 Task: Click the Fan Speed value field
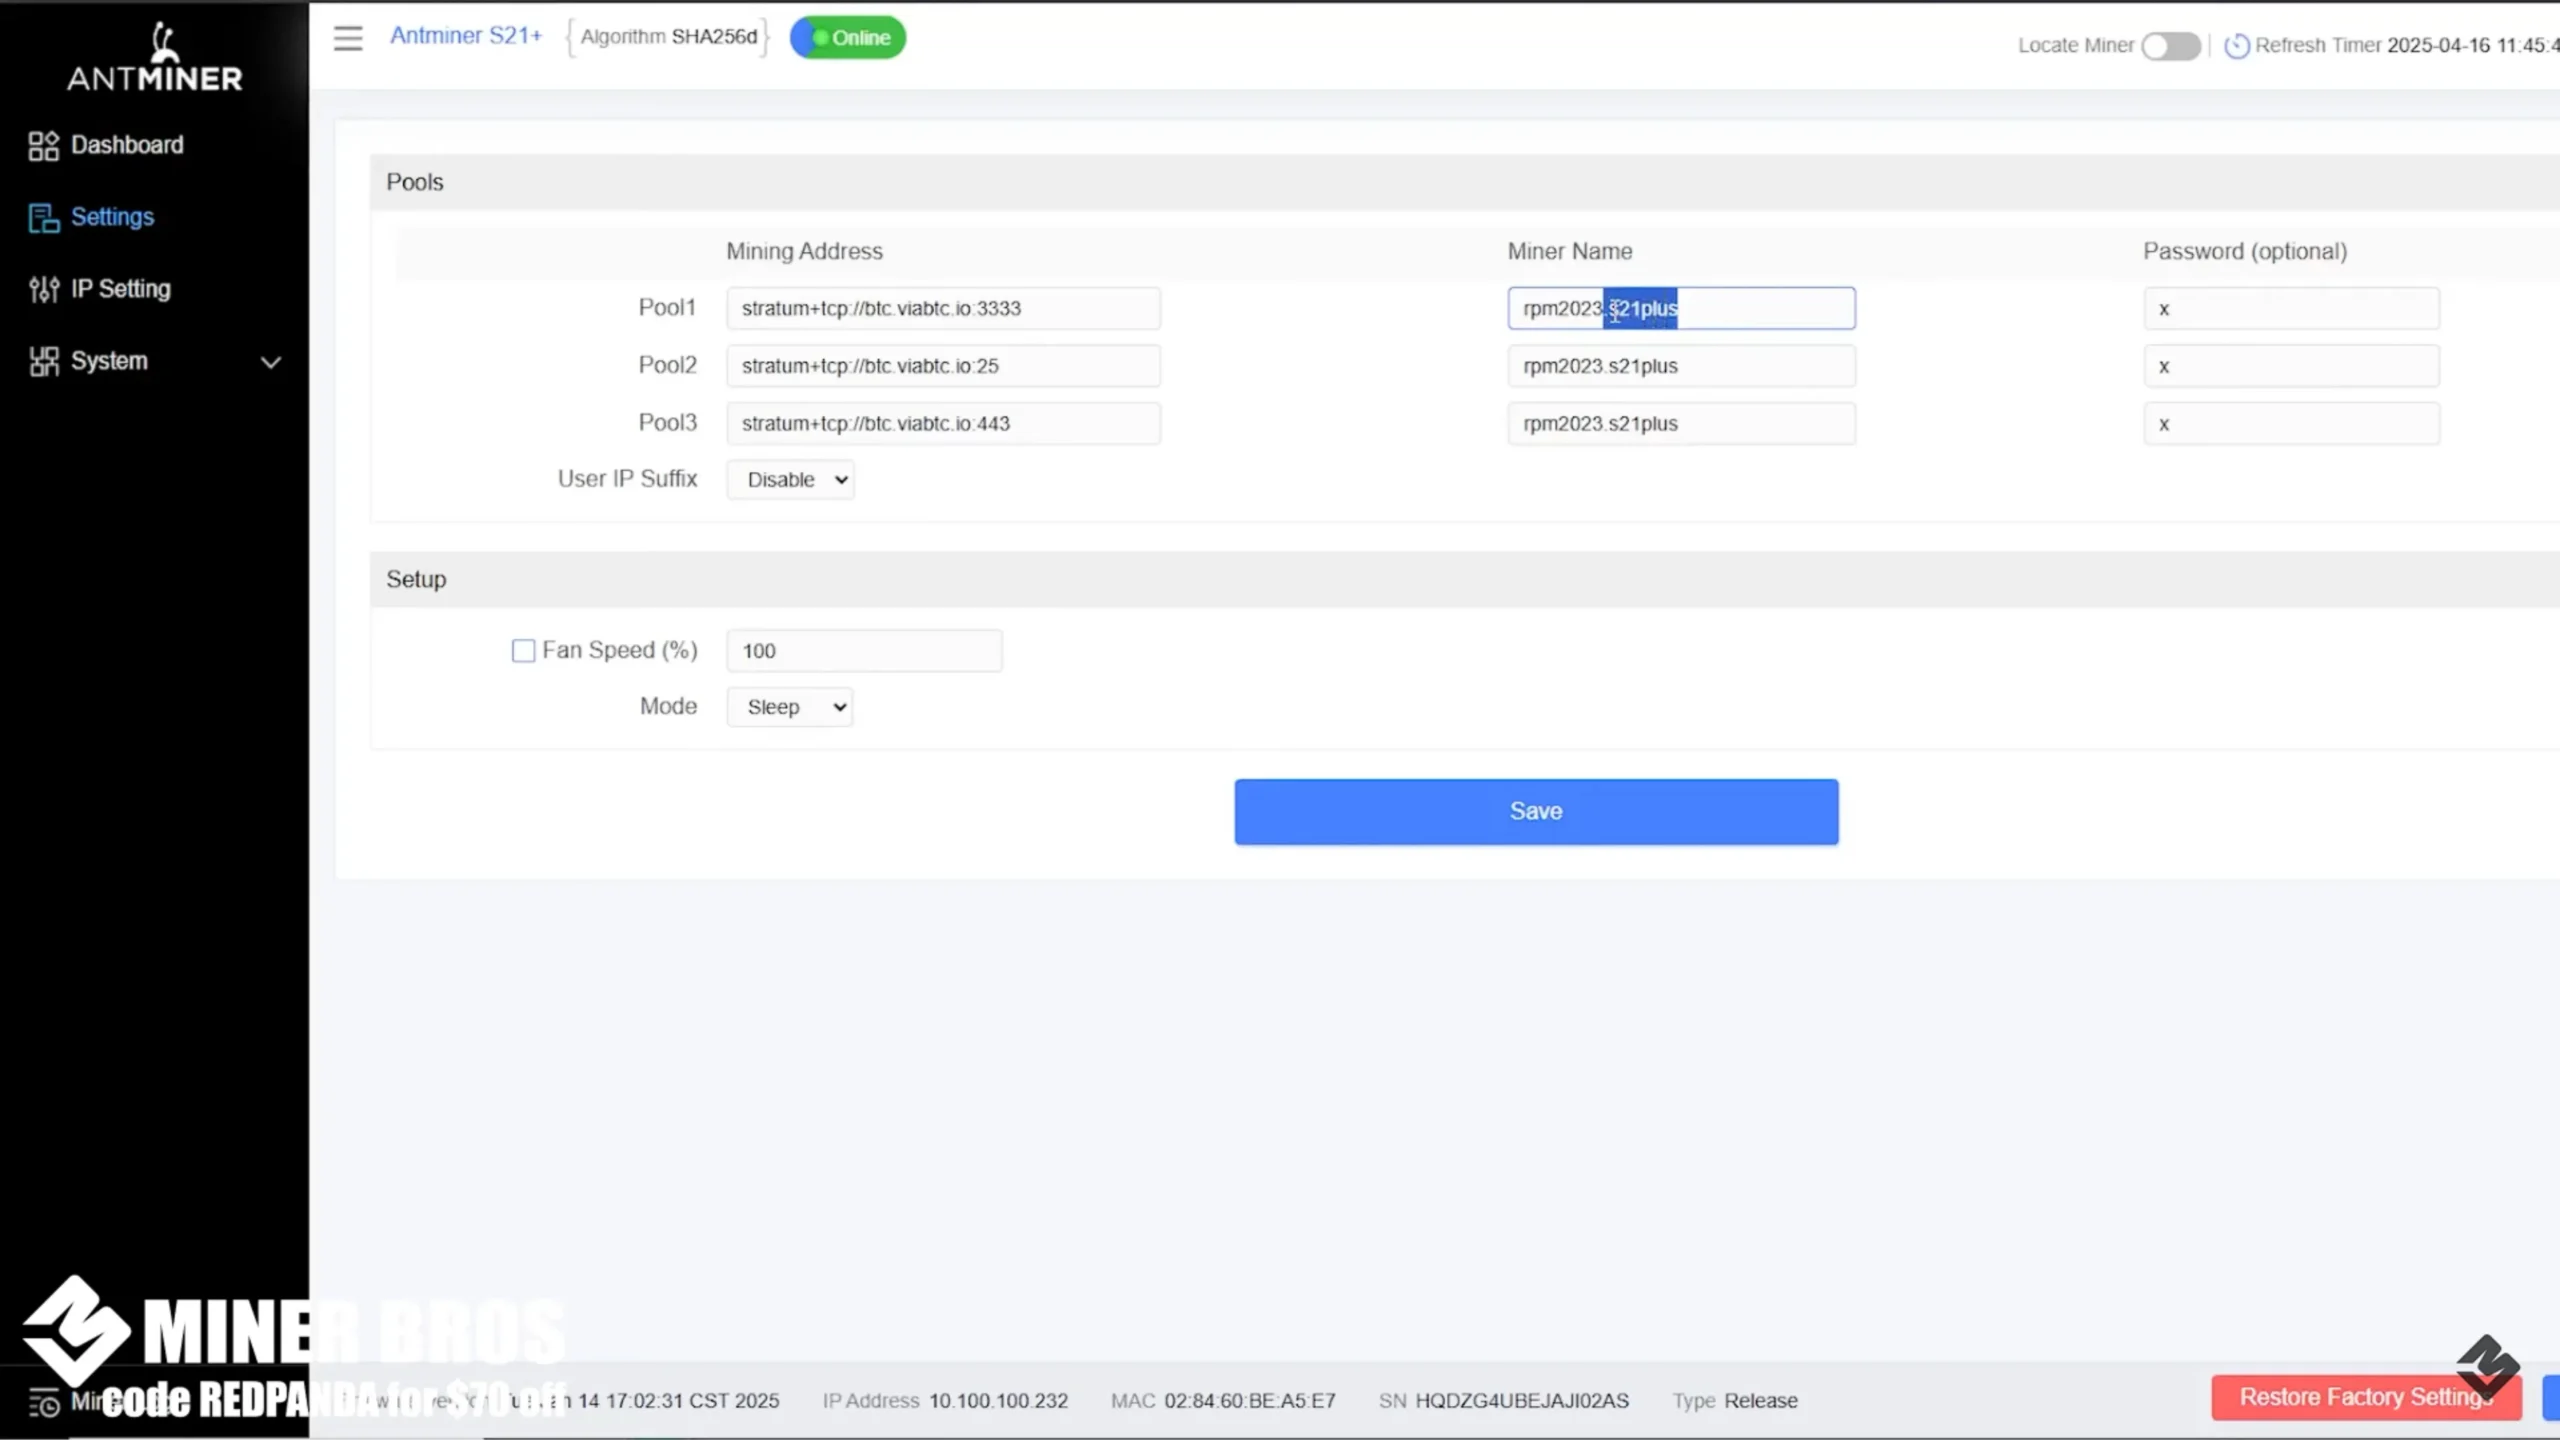pos(864,651)
